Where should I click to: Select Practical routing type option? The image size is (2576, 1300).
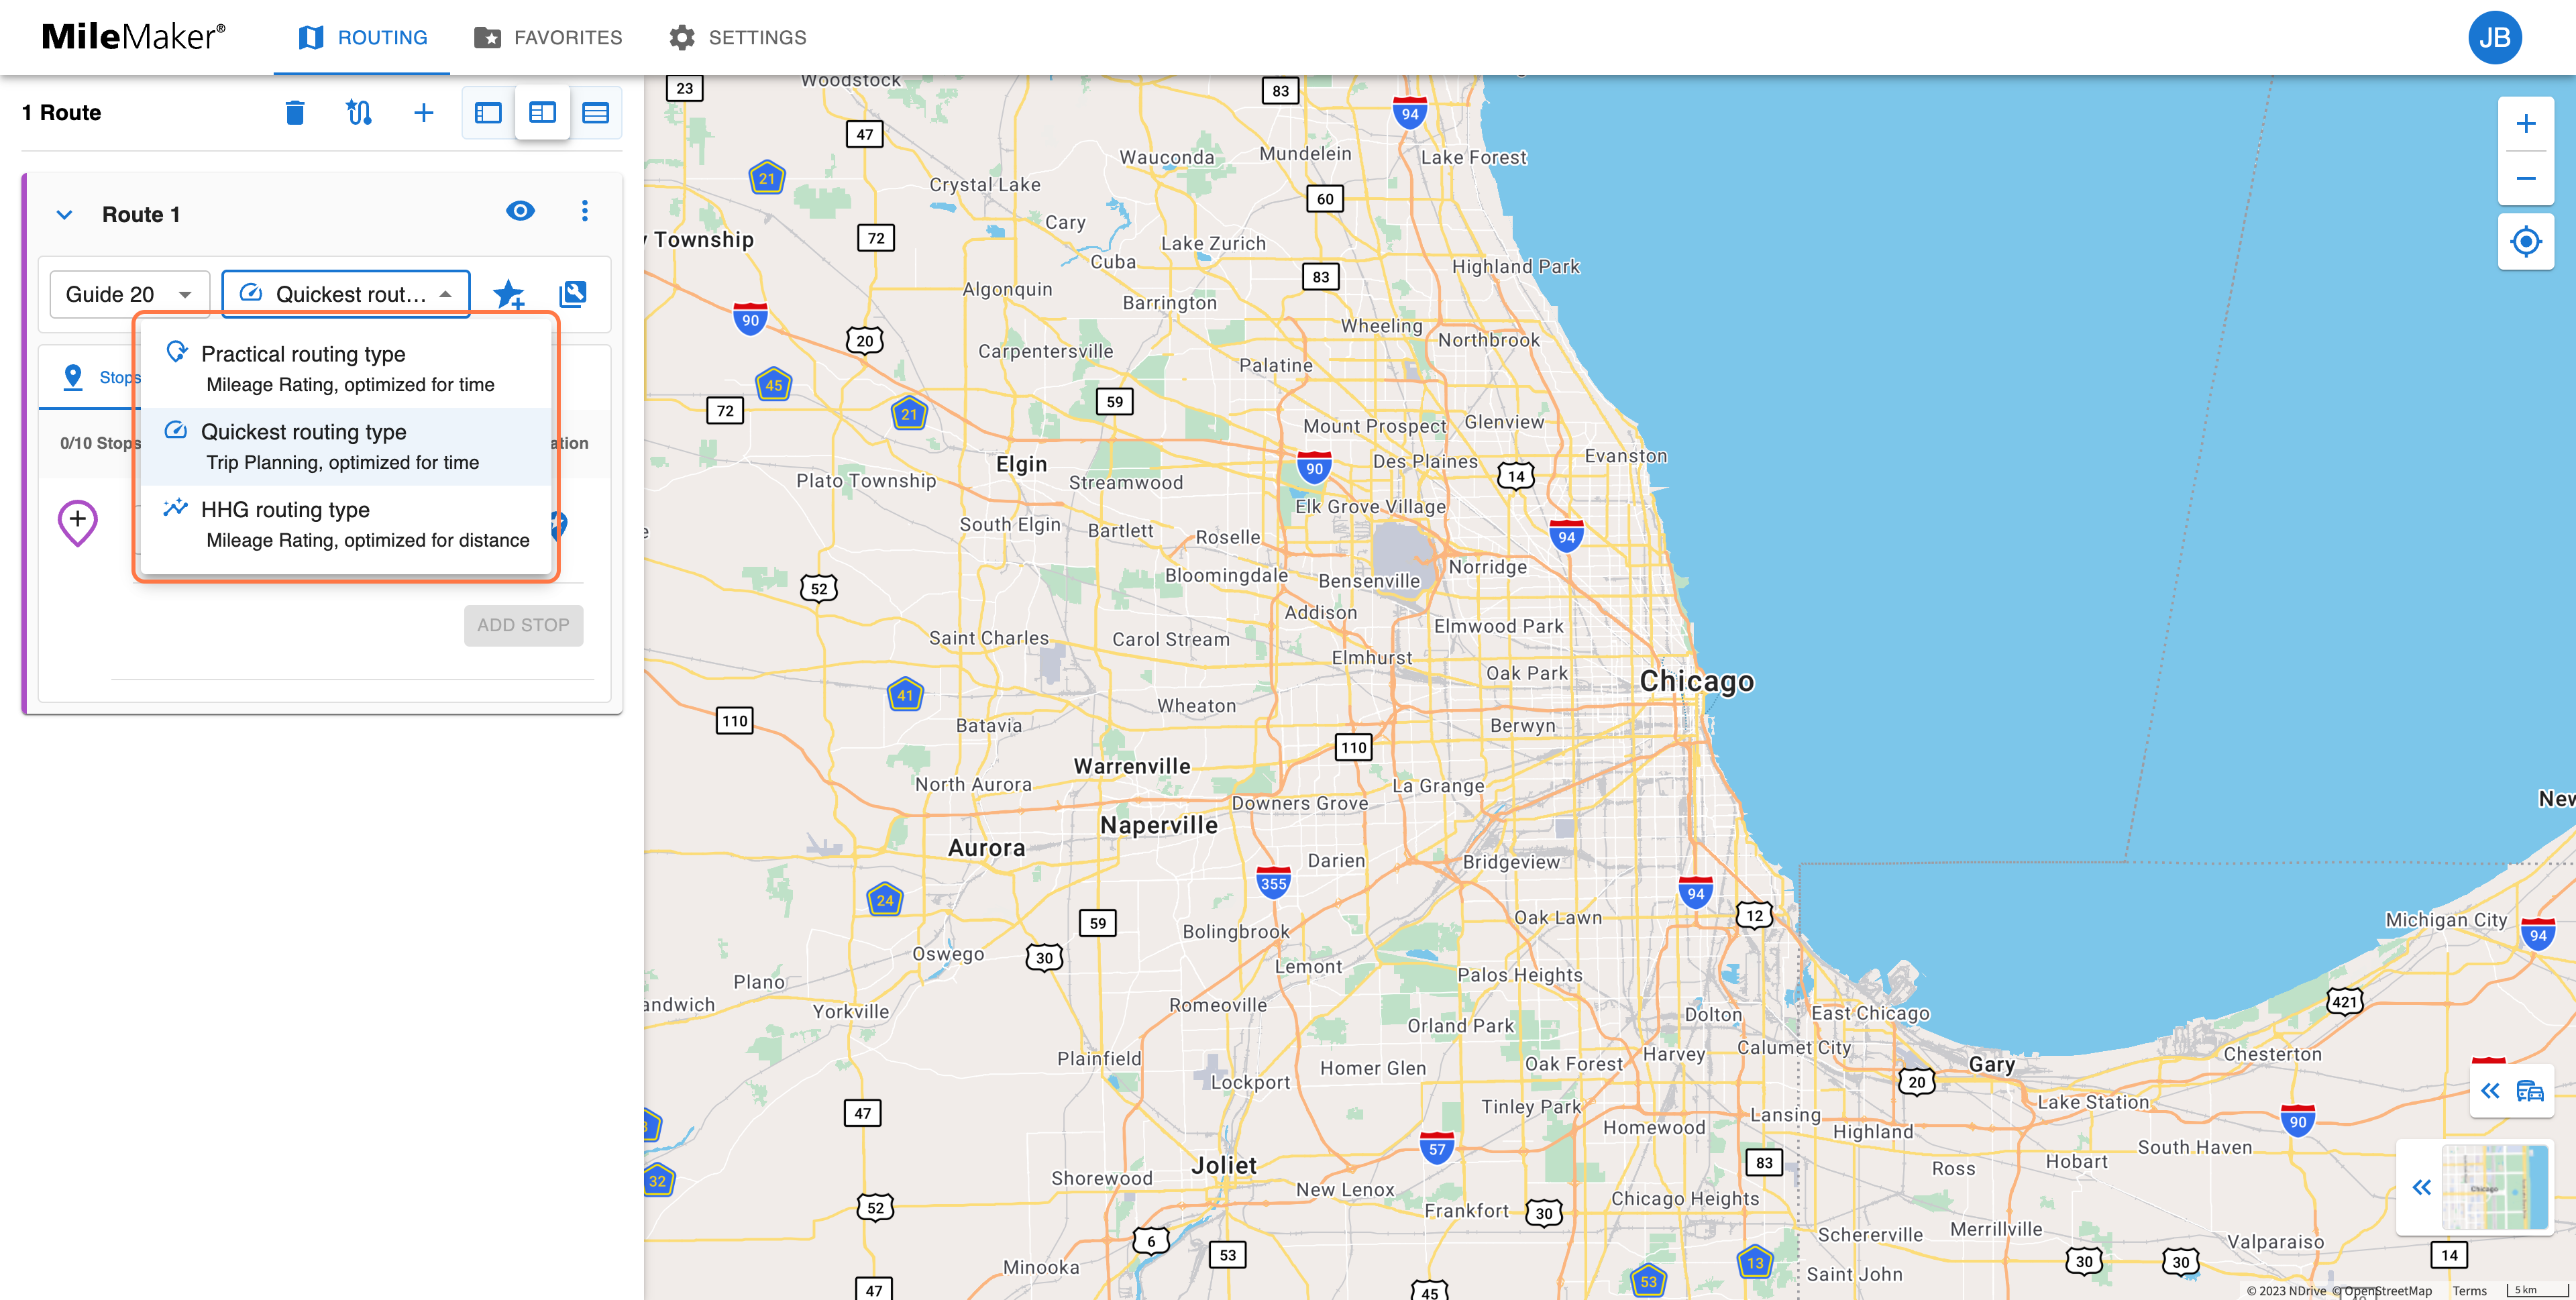(x=346, y=369)
